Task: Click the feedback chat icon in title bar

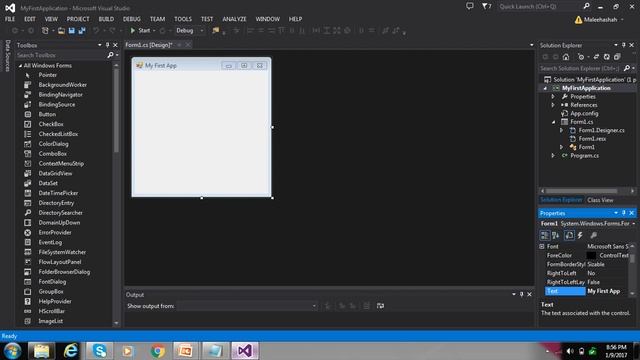Action: [x=470, y=6]
